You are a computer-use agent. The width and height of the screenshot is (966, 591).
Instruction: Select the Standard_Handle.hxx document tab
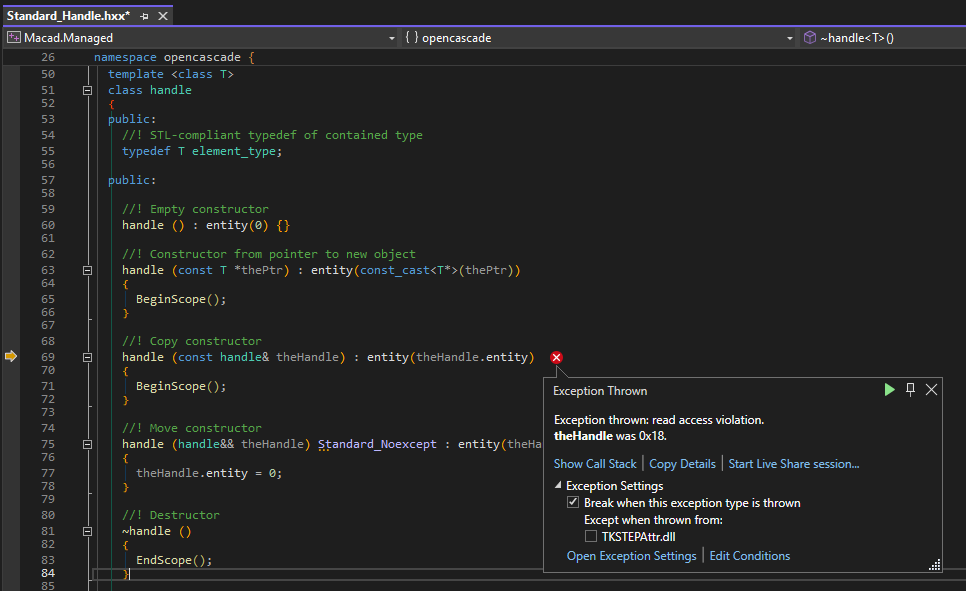tap(68, 17)
